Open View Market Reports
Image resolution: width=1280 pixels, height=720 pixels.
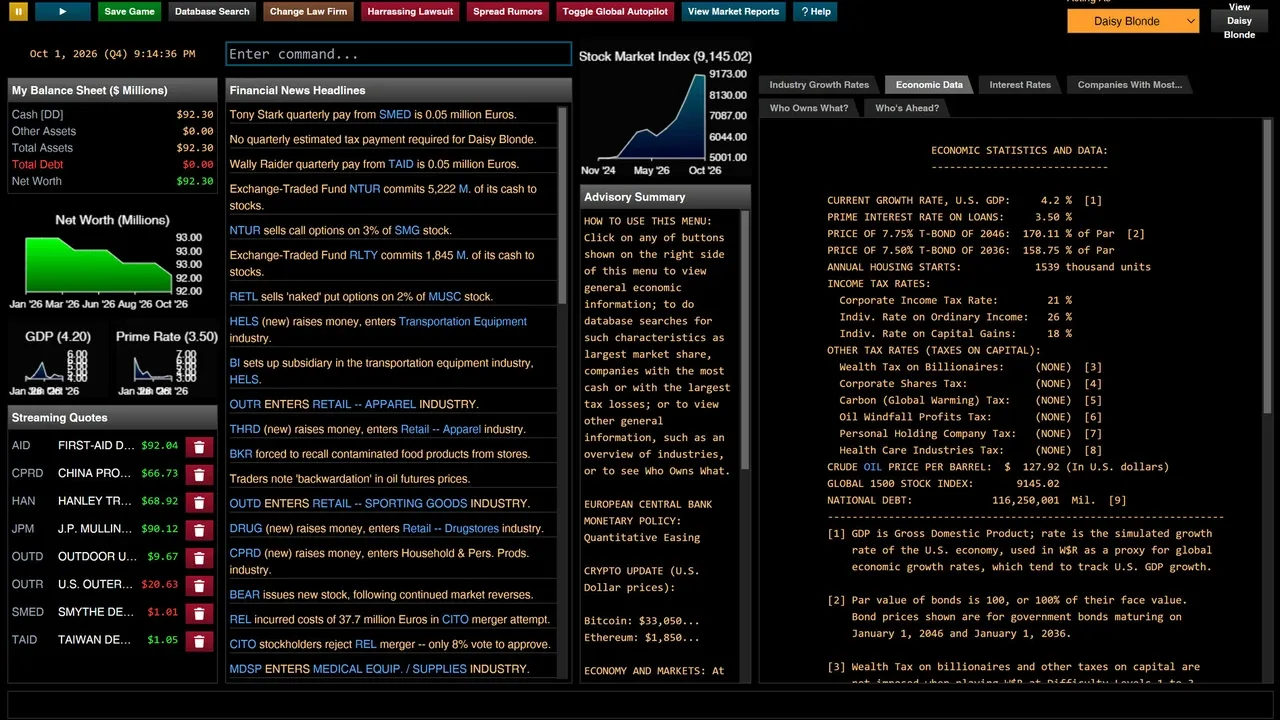[x=733, y=12]
